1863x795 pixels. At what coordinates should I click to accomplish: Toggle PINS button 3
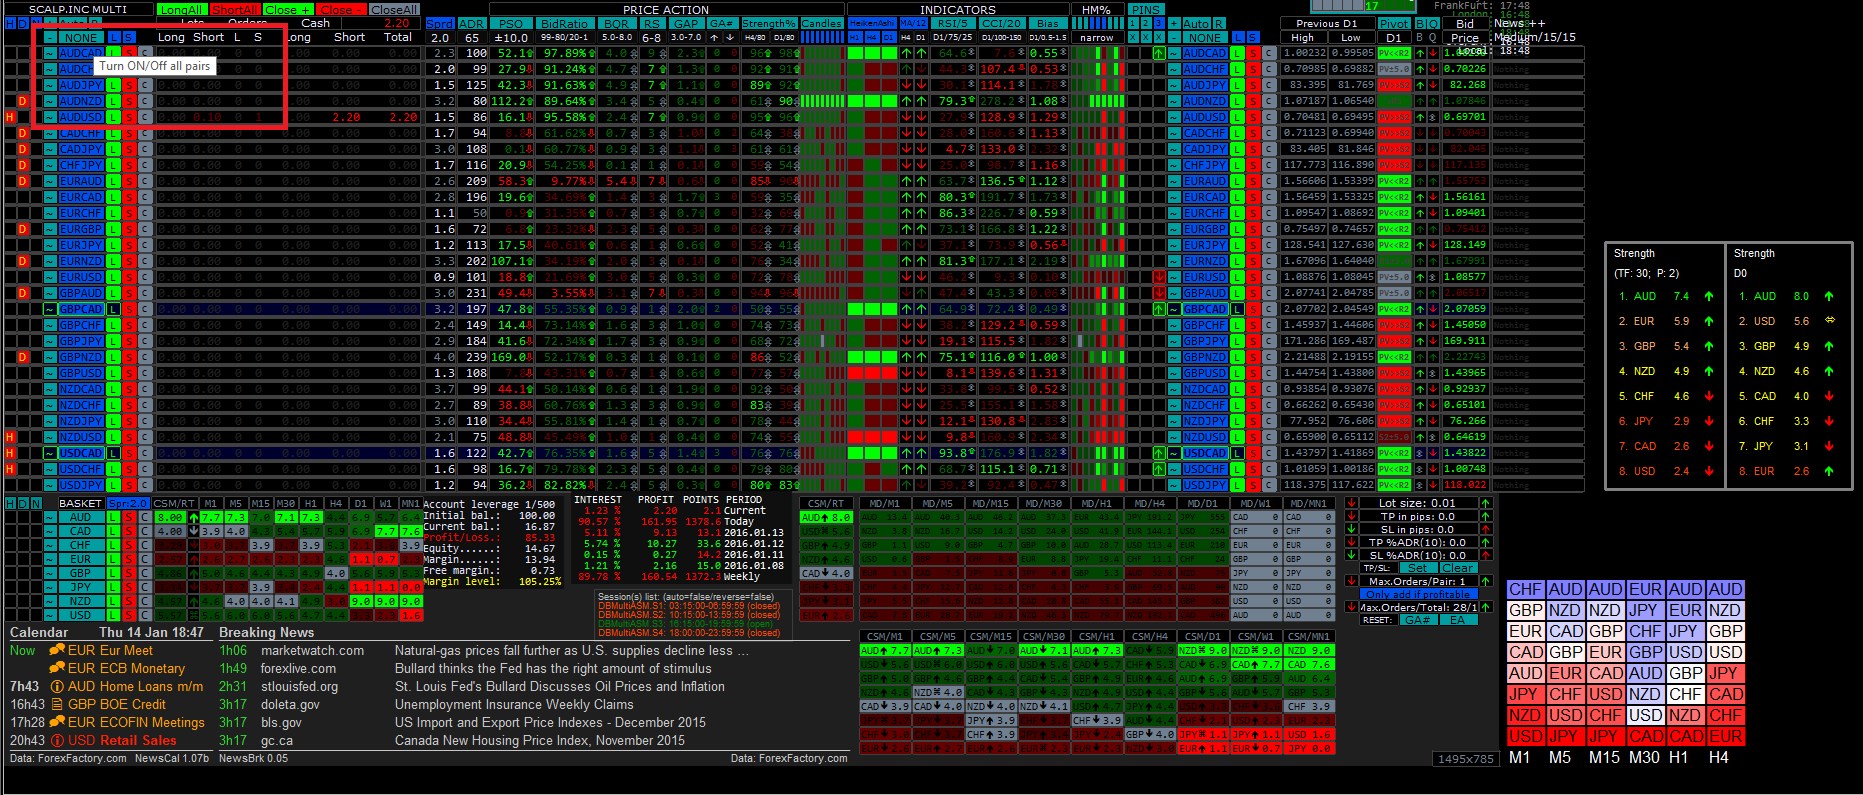[x=1159, y=23]
